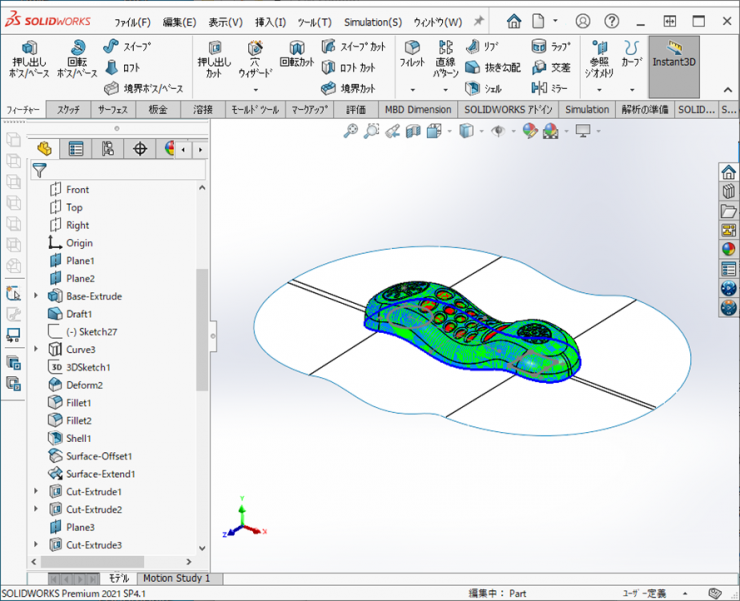Open the DimXpertManager crosshair tab
The image size is (740, 601).
(x=139, y=149)
